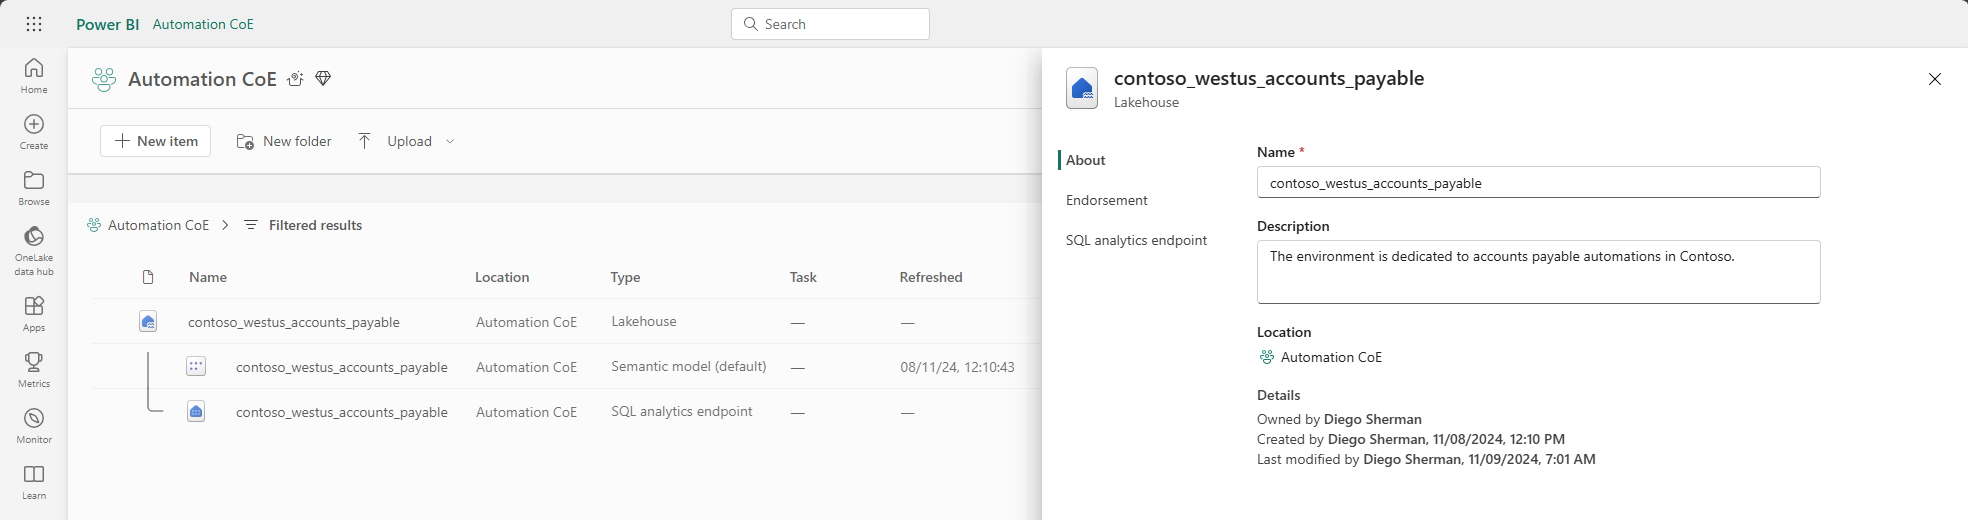Close the lakehouse details panel
Viewport: 1968px width, 520px height.
click(1935, 79)
